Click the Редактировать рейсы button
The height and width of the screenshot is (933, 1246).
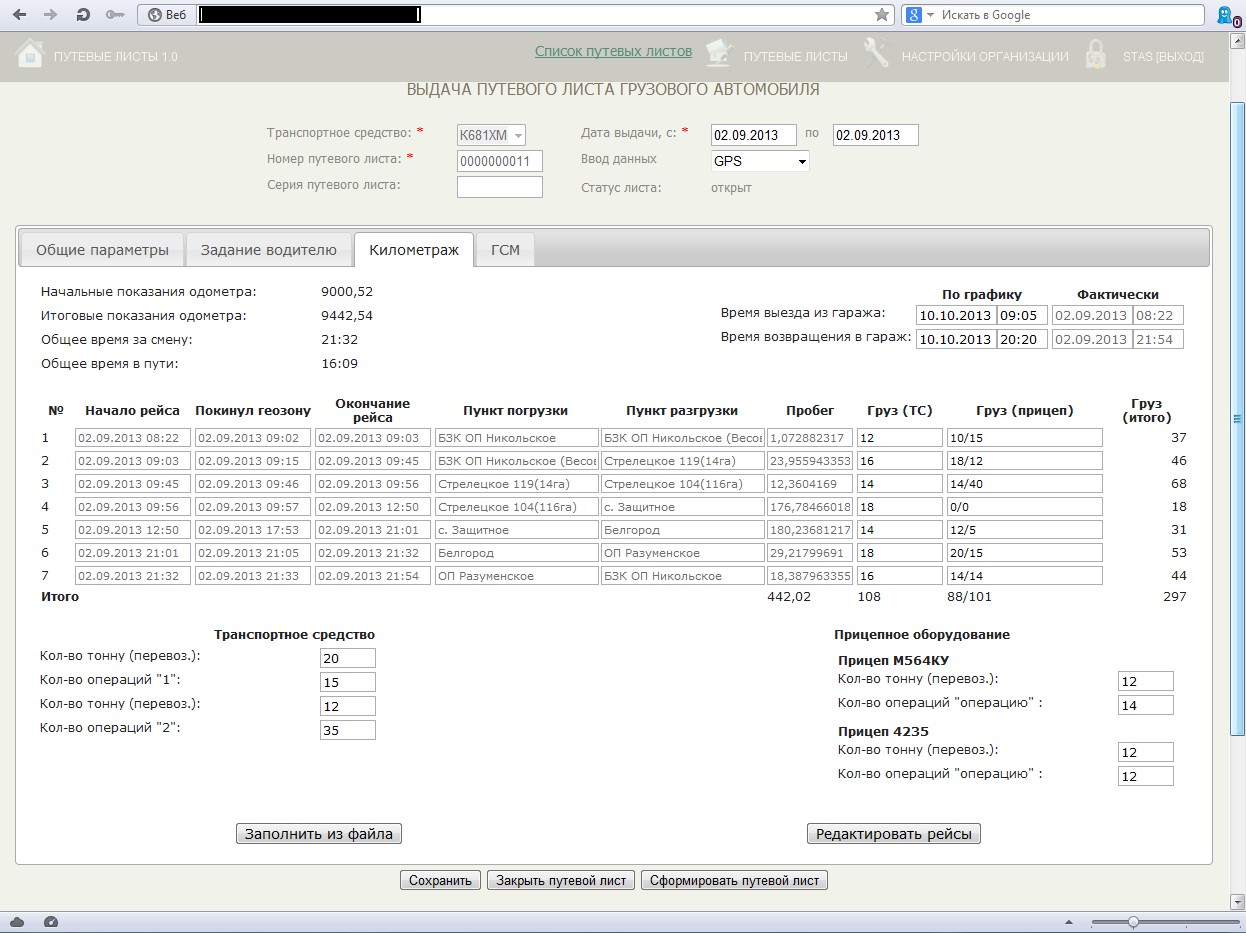pos(893,834)
